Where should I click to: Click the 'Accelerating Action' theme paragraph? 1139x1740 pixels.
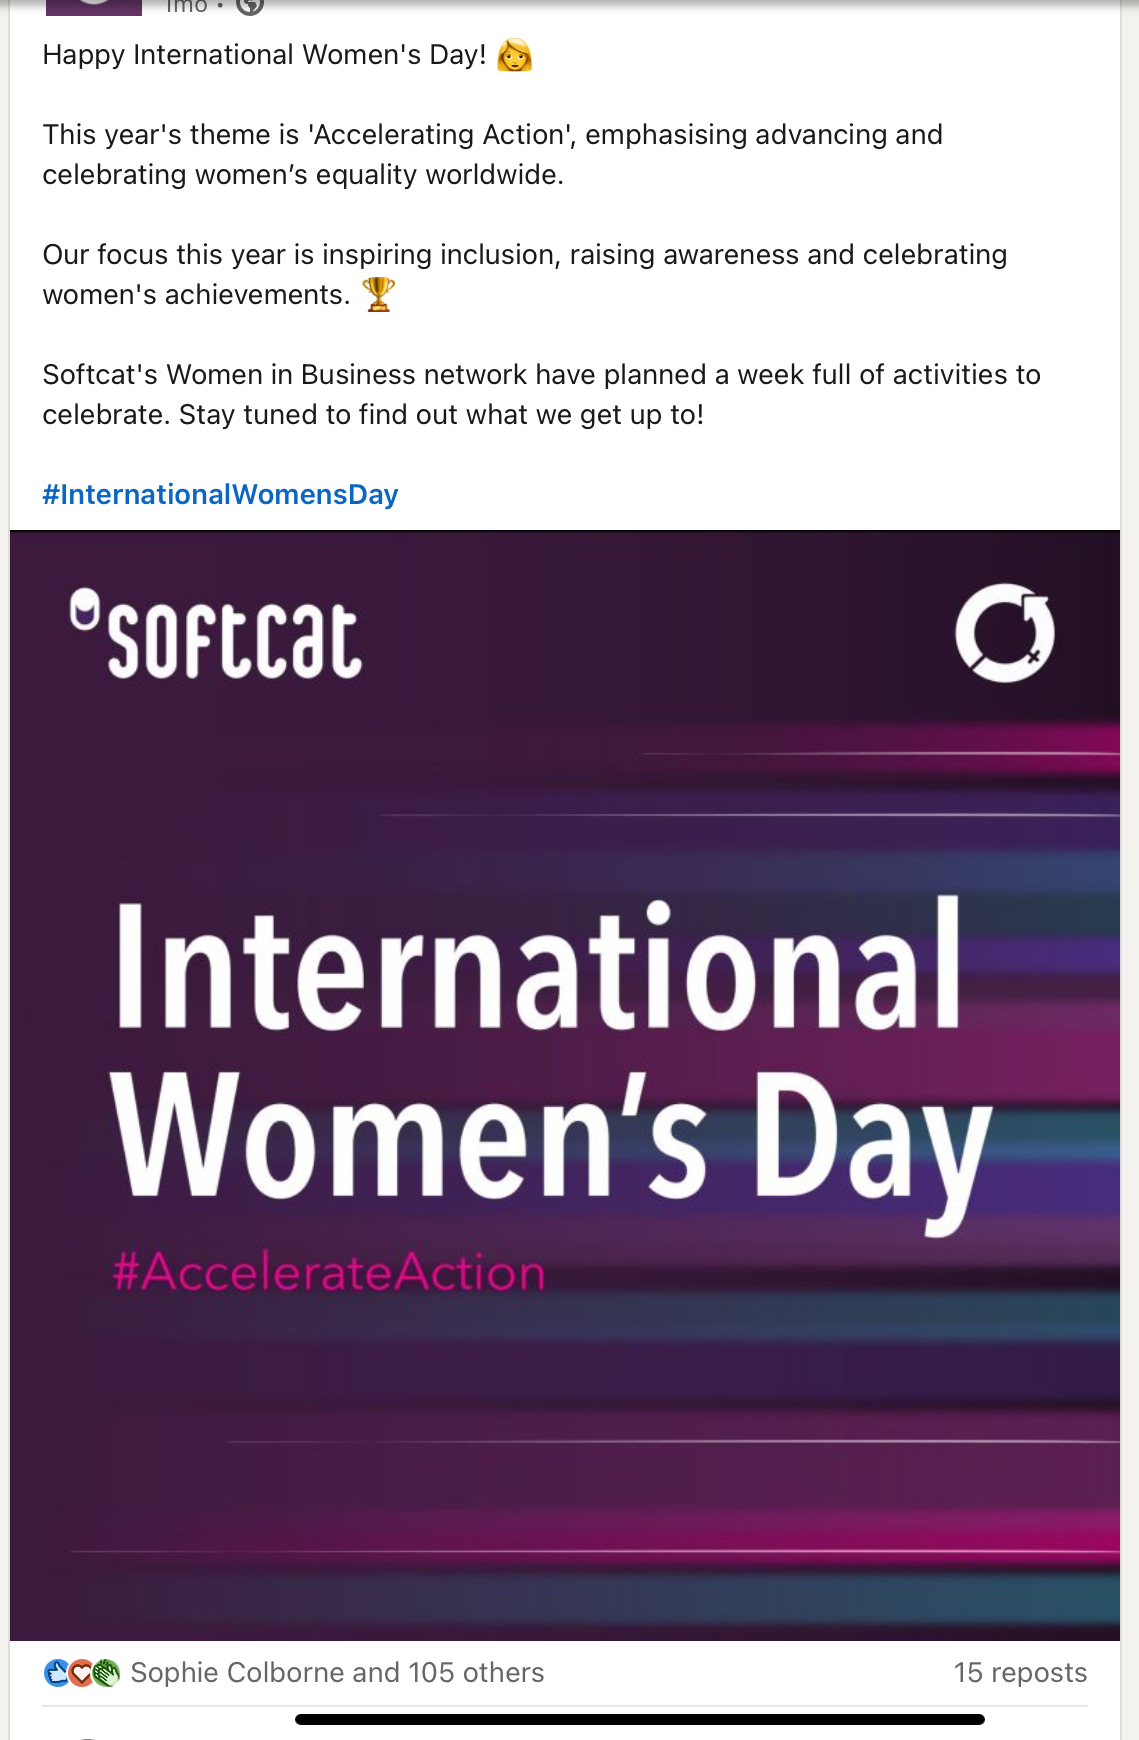click(x=492, y=154)
